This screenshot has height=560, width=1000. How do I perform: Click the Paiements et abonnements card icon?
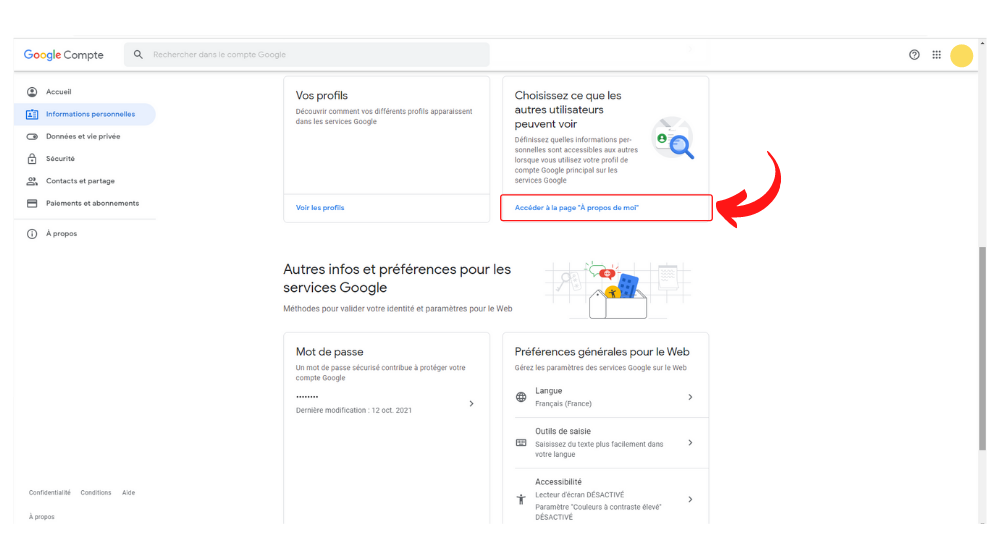coord(32,203)
